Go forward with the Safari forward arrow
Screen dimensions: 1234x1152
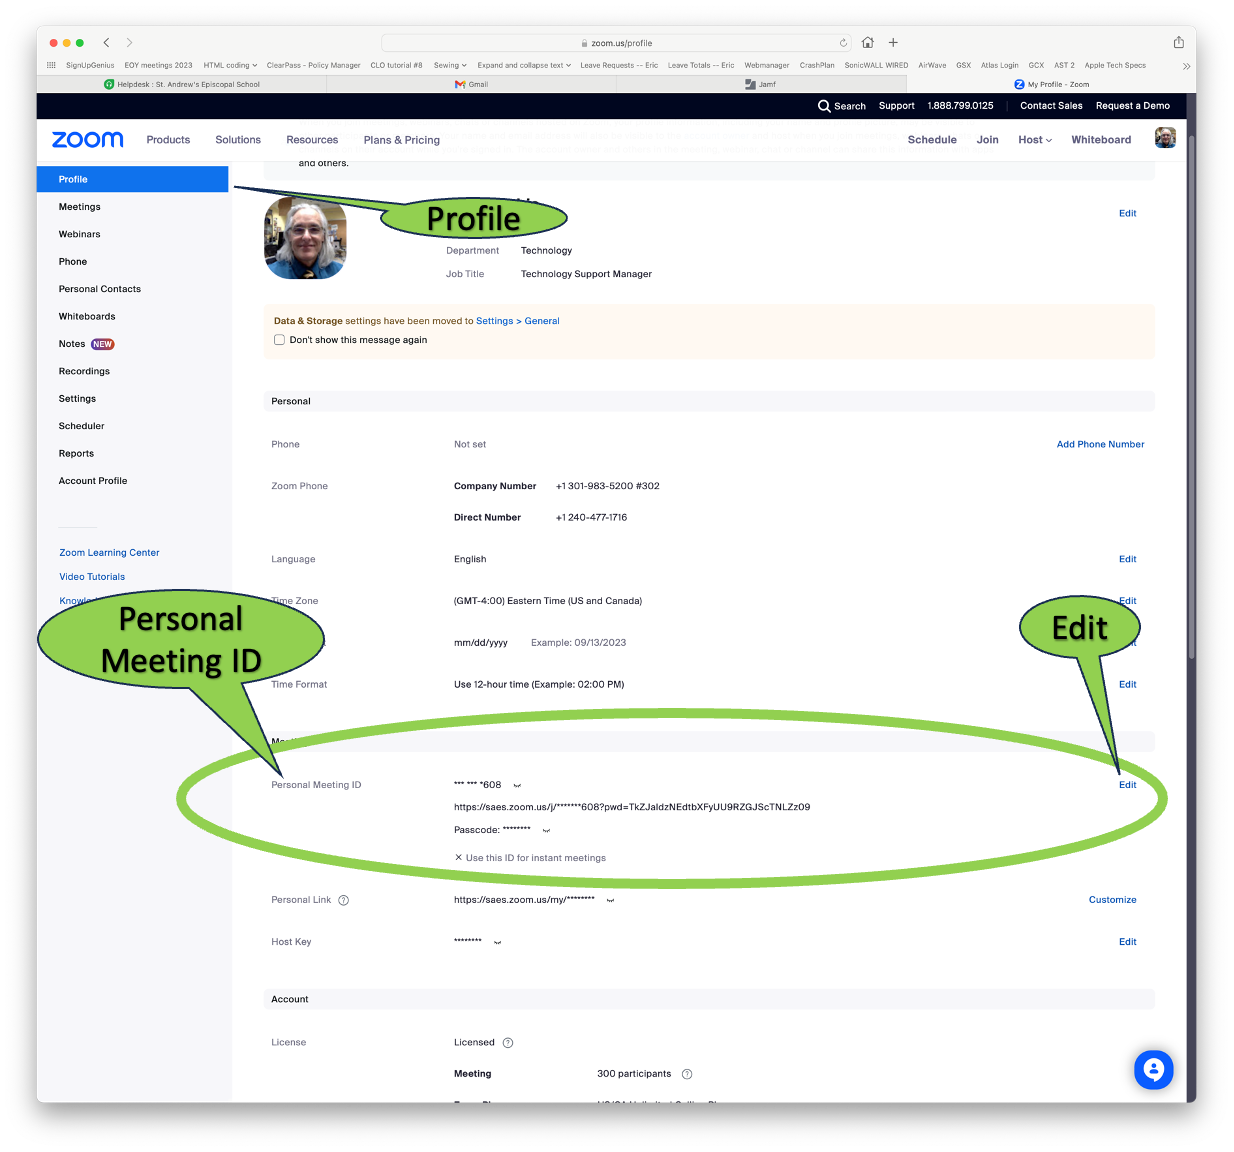129,43
